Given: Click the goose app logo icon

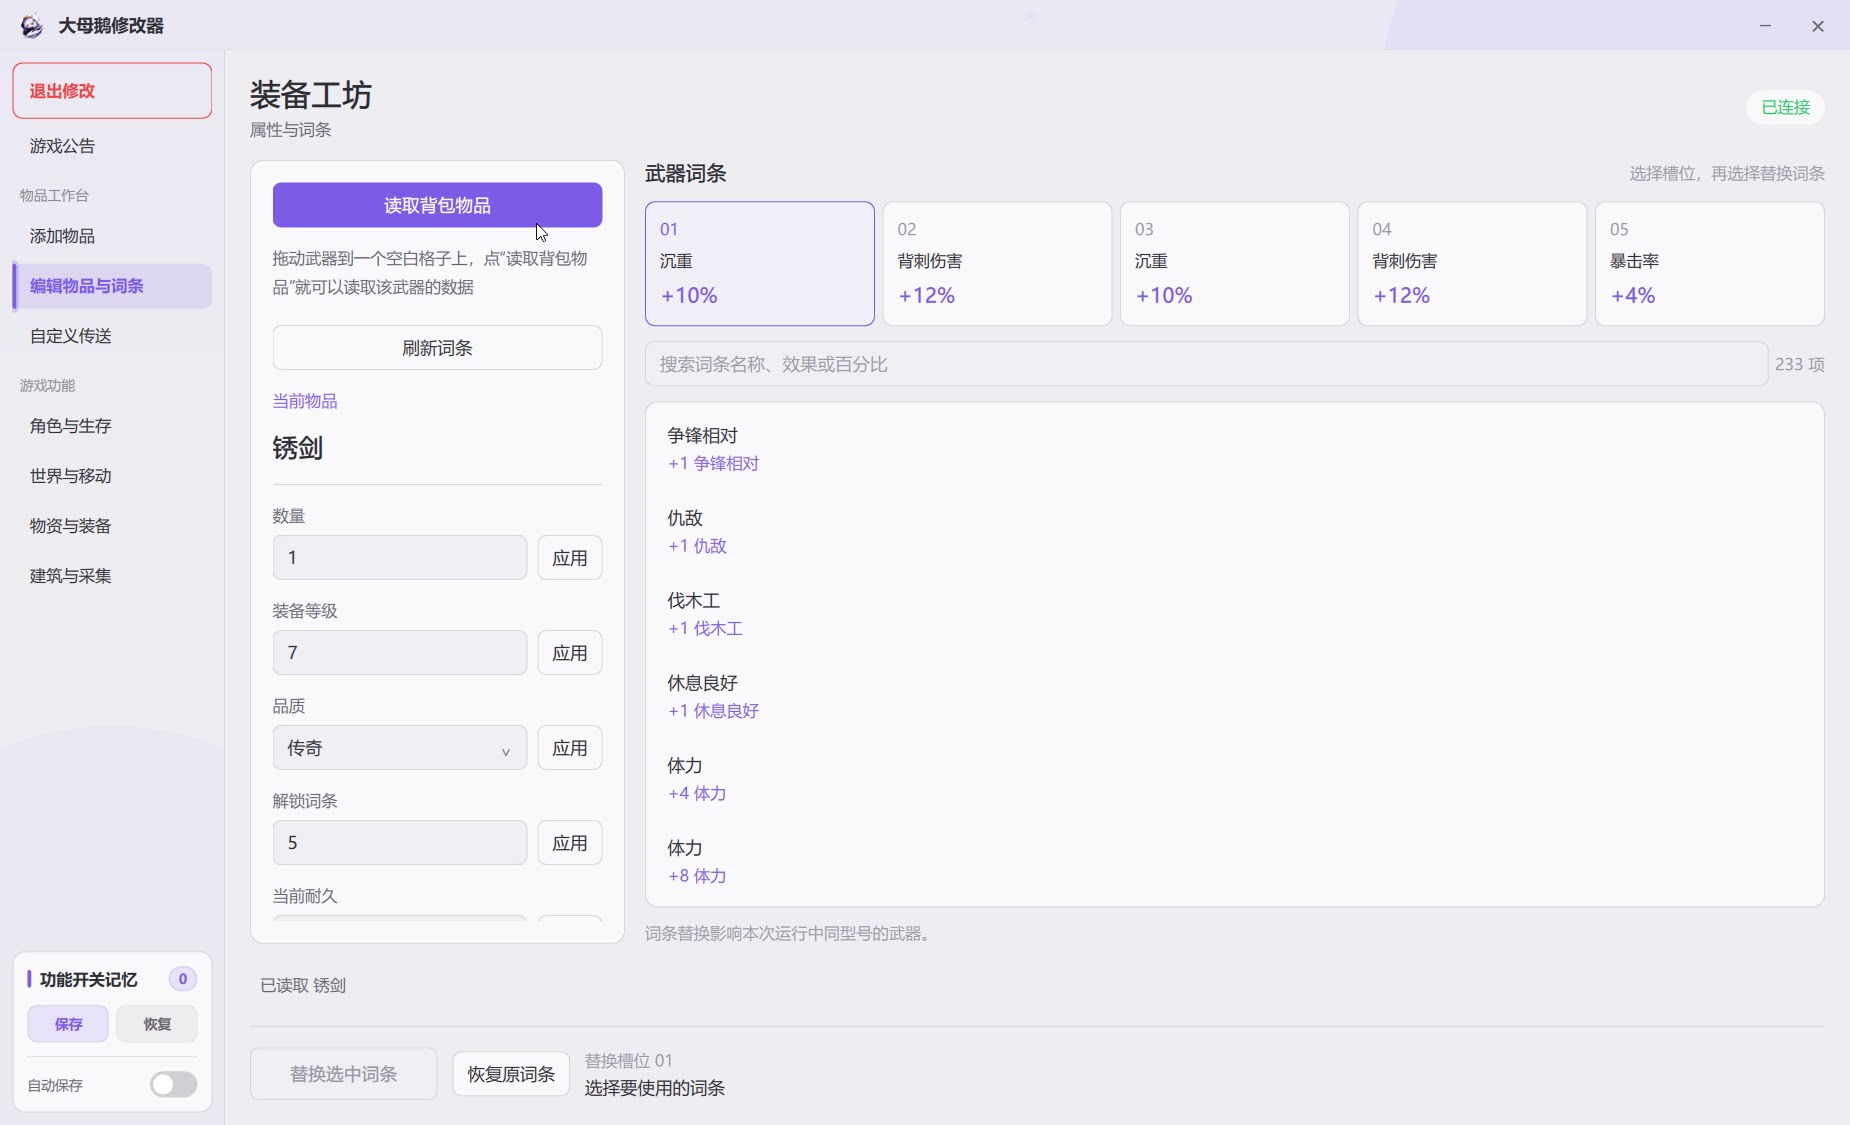Looking at the screenshot, I should (32, 26).
